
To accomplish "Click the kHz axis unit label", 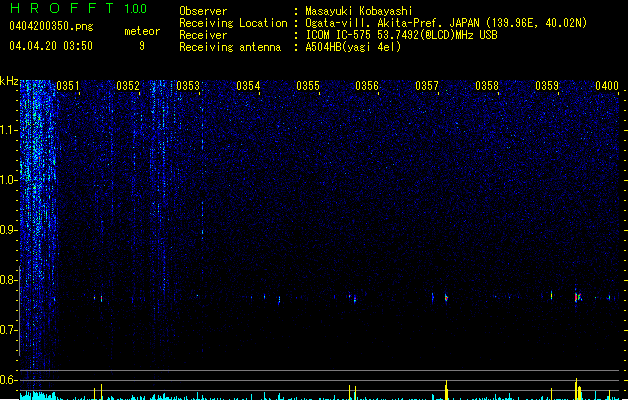I will pyautogui.click(x=9, y=81).
